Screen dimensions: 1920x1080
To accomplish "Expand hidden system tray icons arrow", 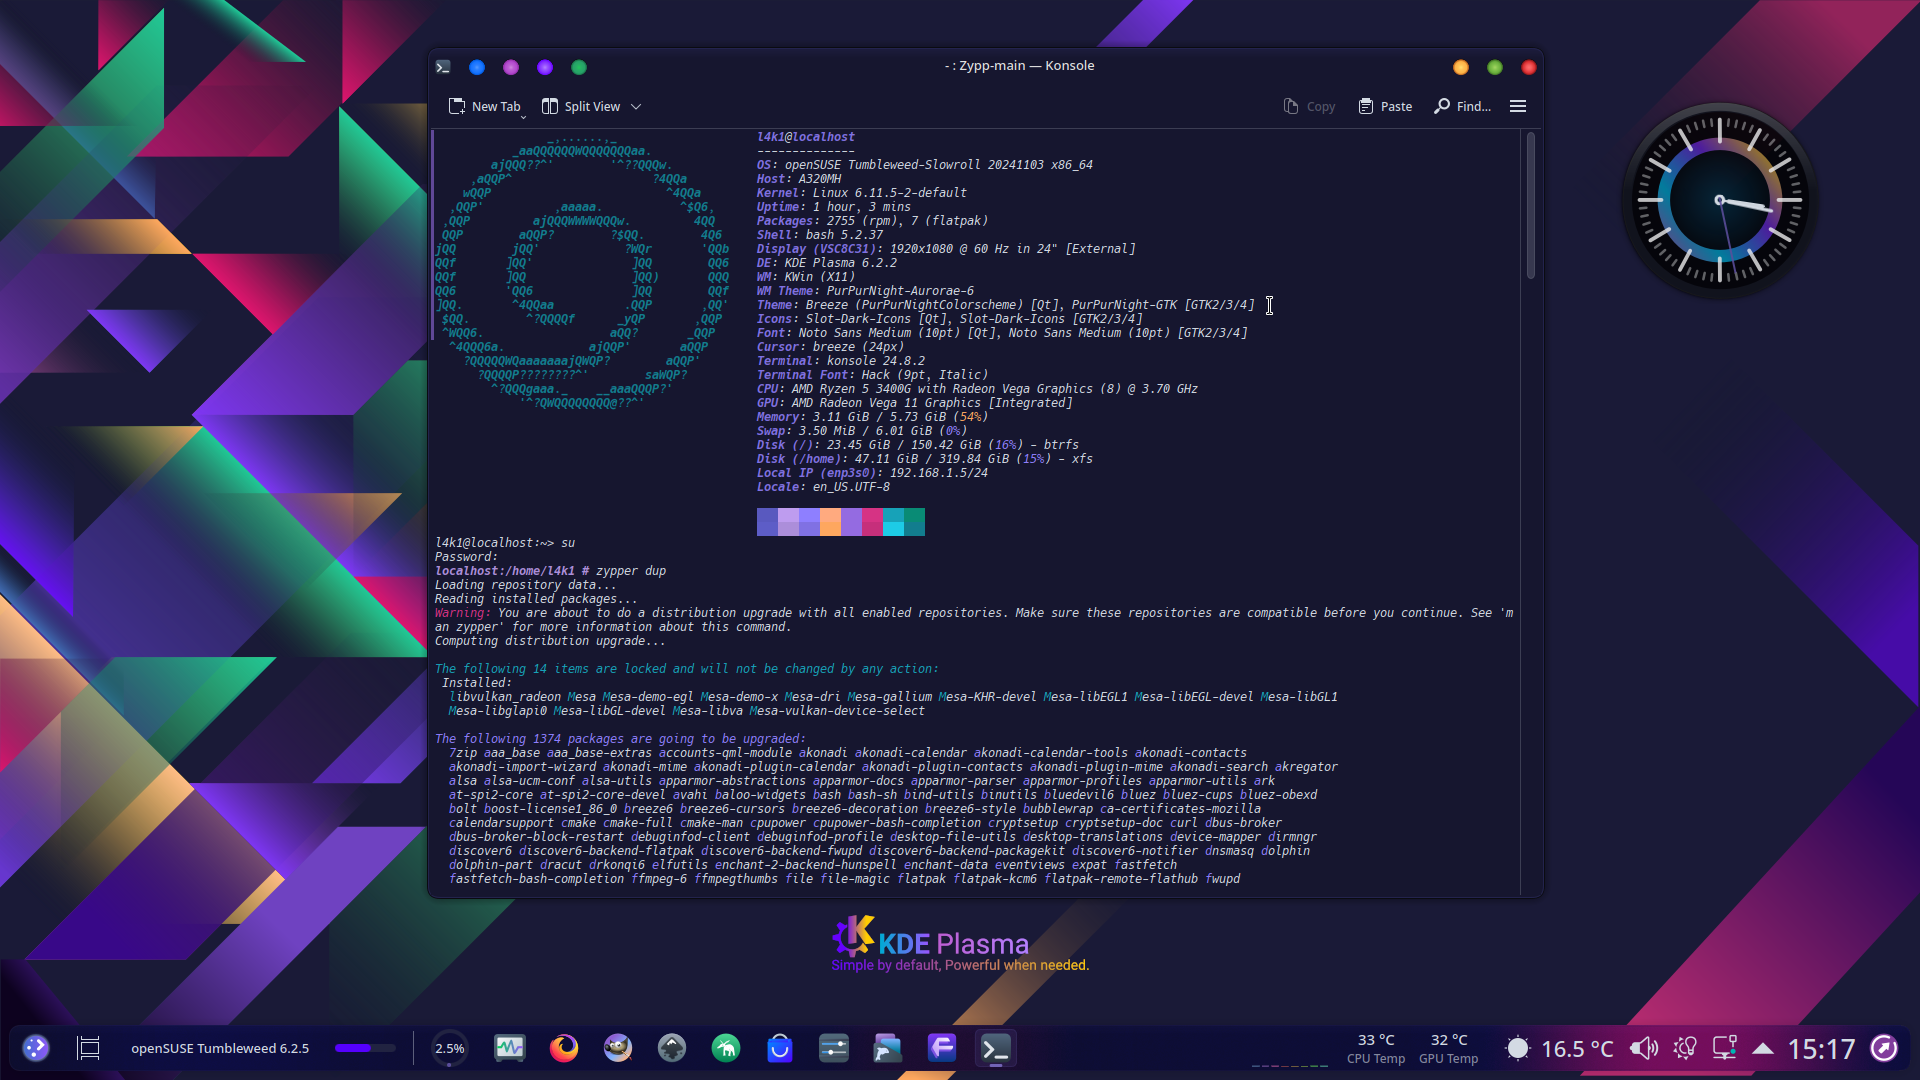I will (x=1763, y=1048).
